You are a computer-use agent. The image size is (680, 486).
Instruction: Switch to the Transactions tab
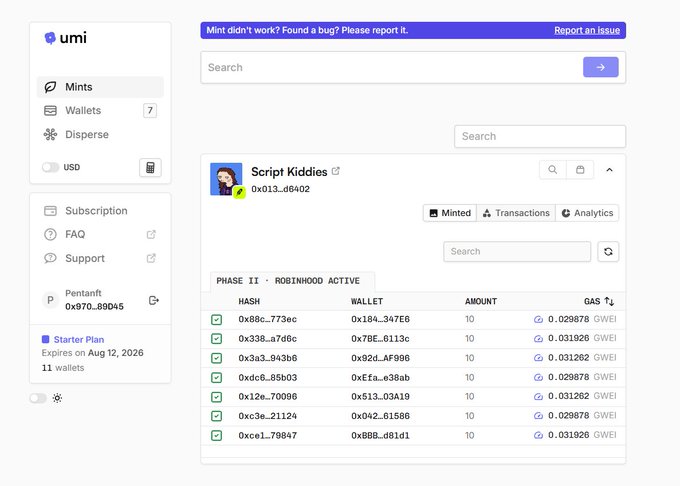pyautogui.click(x=516, y=213)
